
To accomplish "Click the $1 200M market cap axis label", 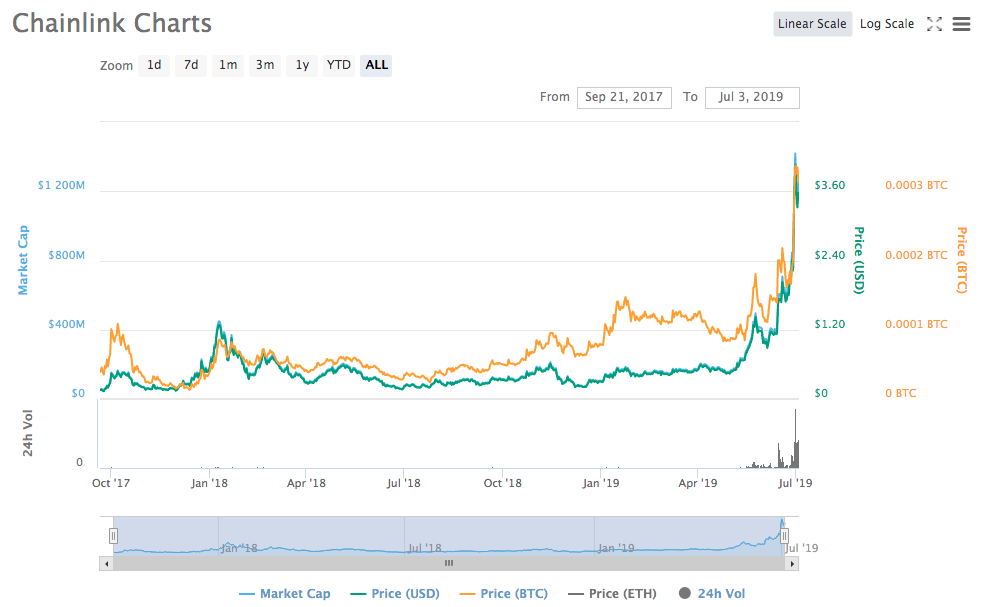I will (x=61, y=185).
